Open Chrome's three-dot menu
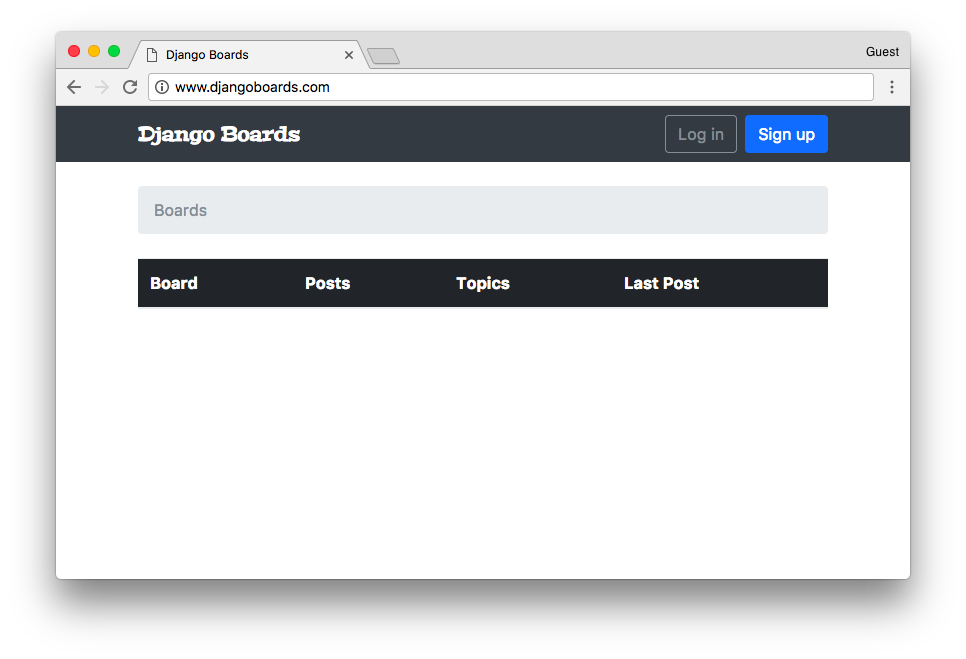The height and width of the screenshot is (659, 966). (x=892, y=87)
